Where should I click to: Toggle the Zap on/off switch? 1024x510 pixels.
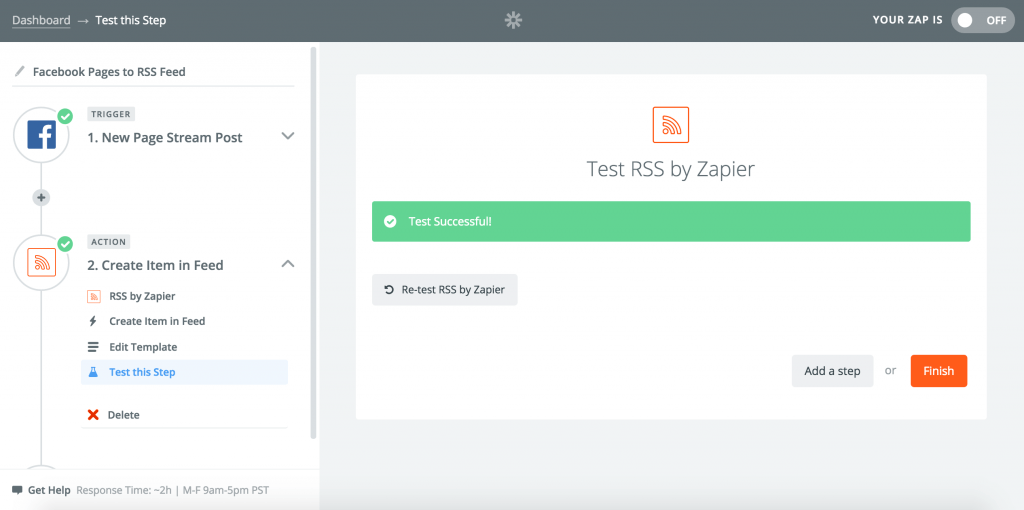[982, 20]
